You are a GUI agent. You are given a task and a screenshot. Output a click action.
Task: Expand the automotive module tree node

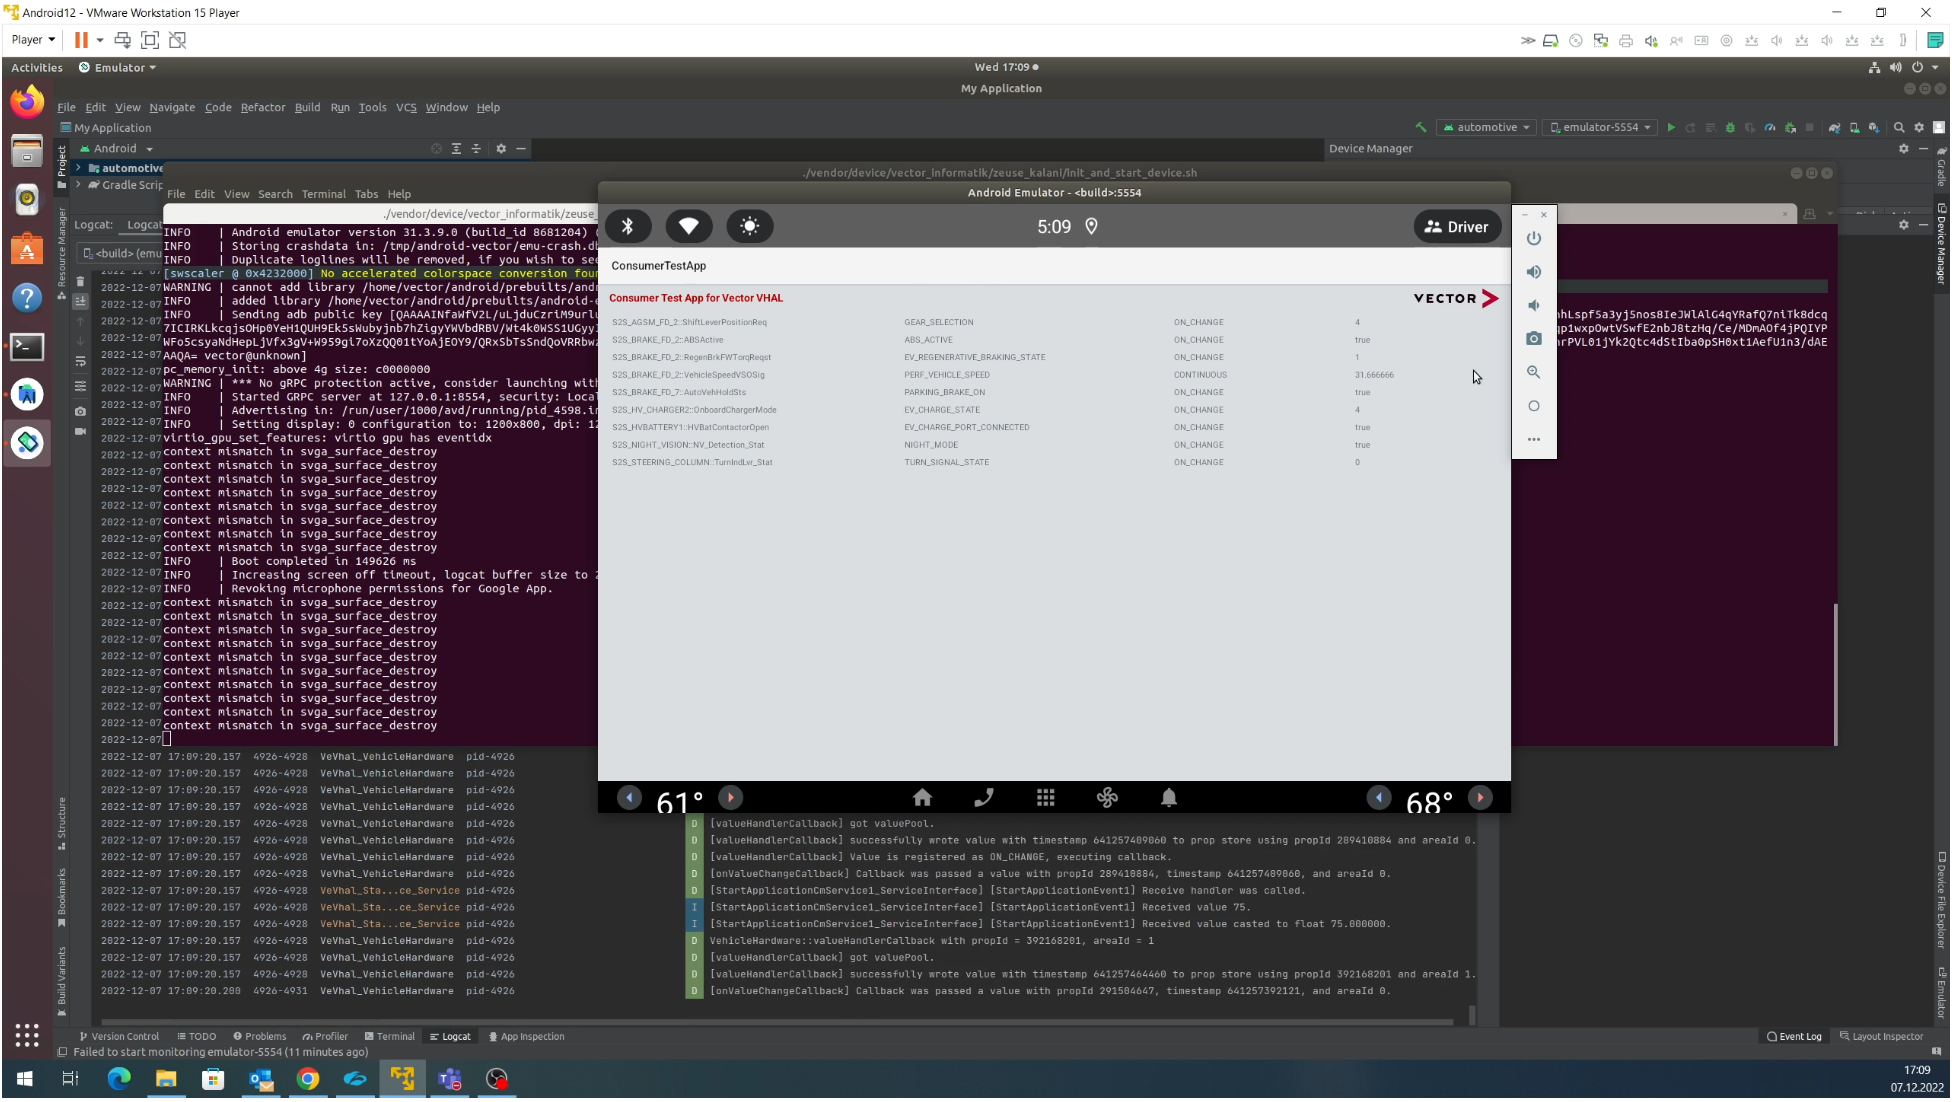(x=78, y=168)
